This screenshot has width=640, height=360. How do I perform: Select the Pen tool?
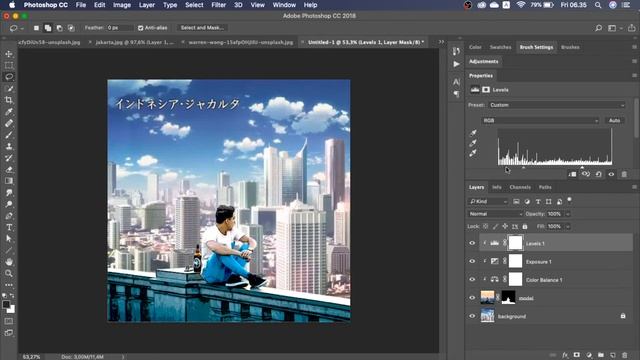click(x=9, y=216)
